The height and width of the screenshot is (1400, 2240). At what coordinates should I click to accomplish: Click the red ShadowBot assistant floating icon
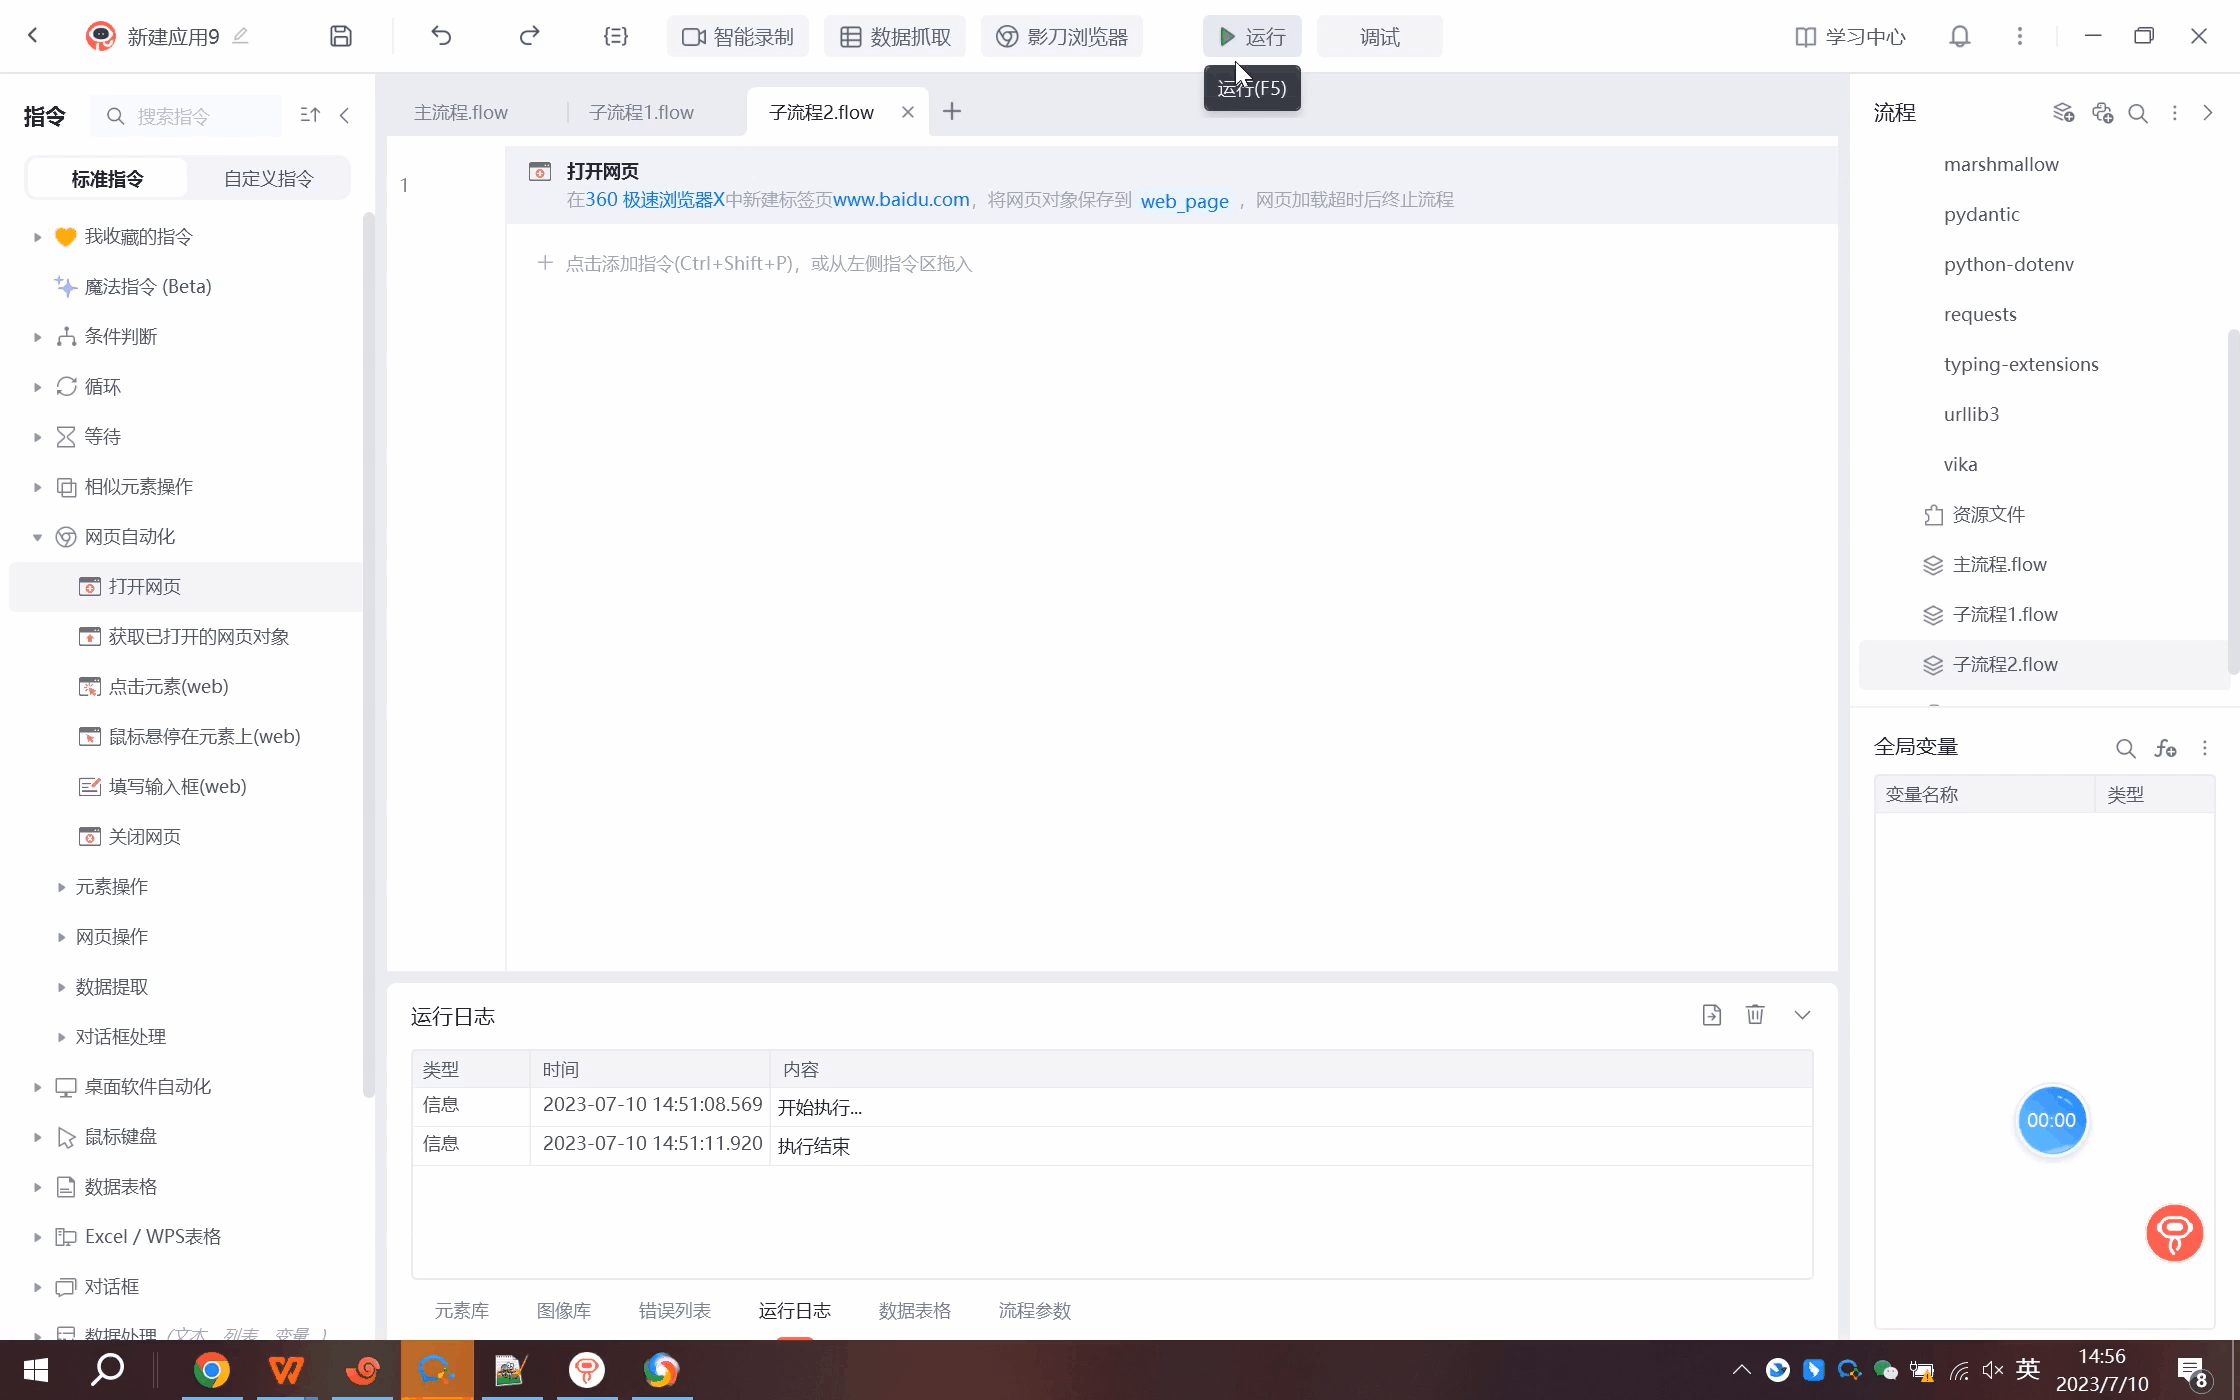[2174, 1233]
